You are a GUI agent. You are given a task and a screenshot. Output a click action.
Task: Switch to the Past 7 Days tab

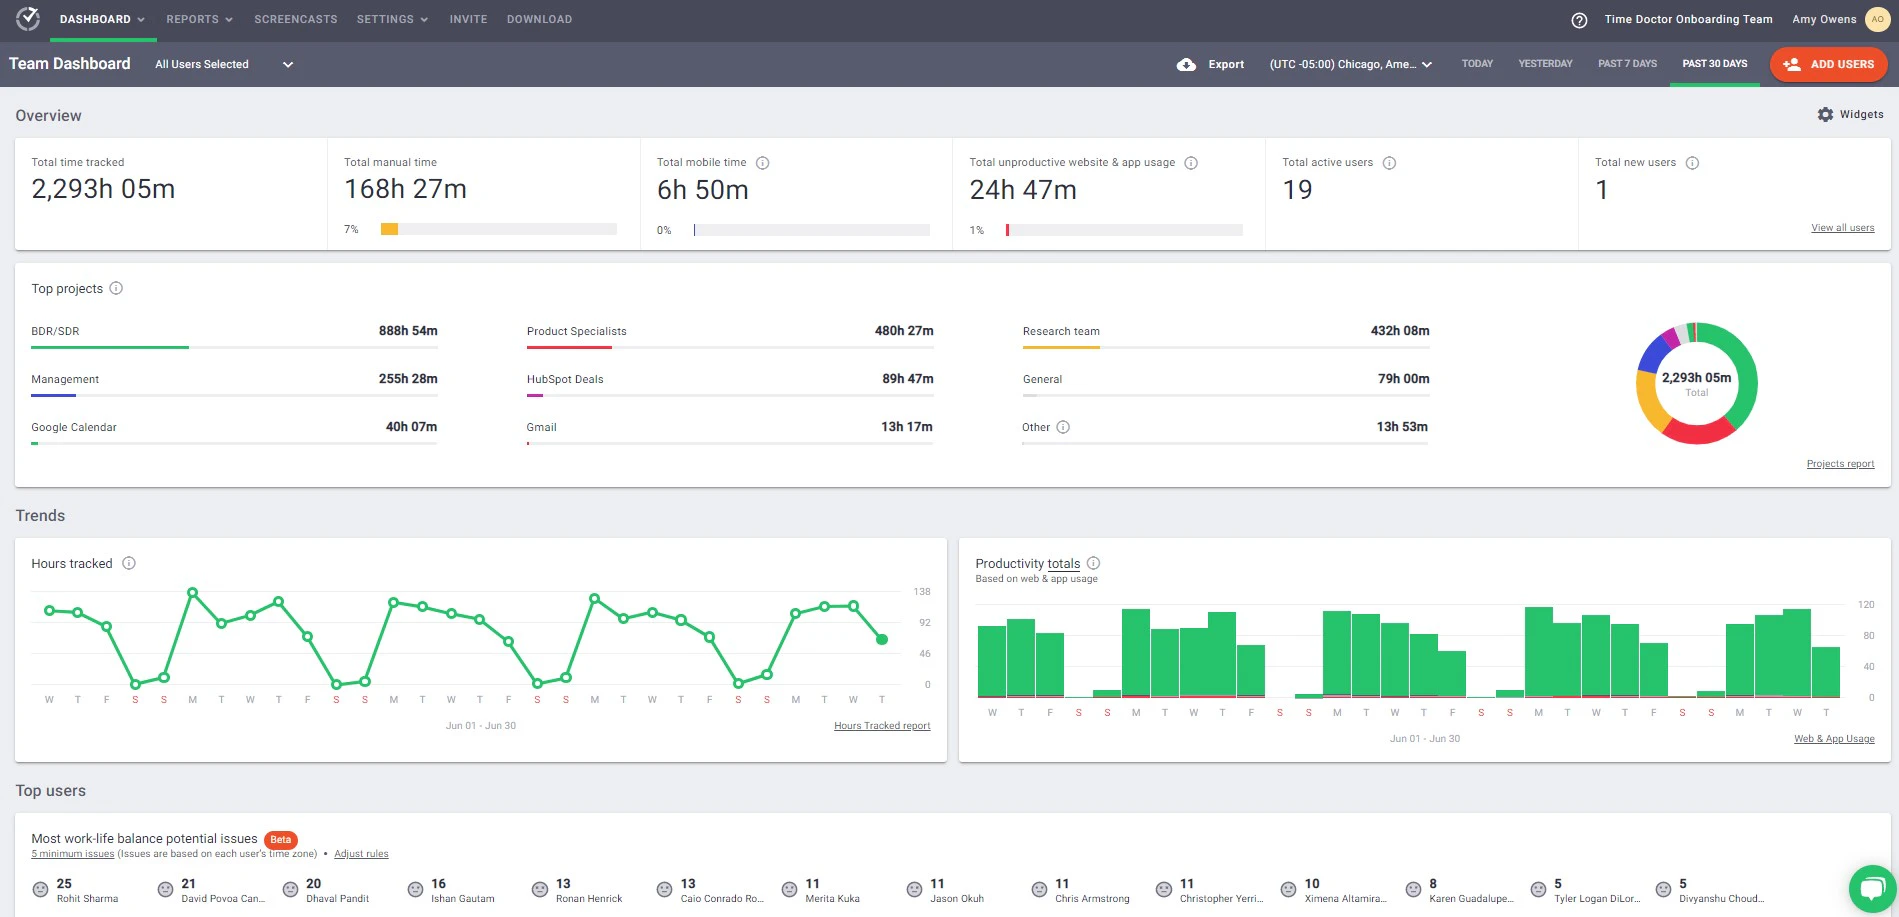pyautogui.click(x=1627, y=64)
